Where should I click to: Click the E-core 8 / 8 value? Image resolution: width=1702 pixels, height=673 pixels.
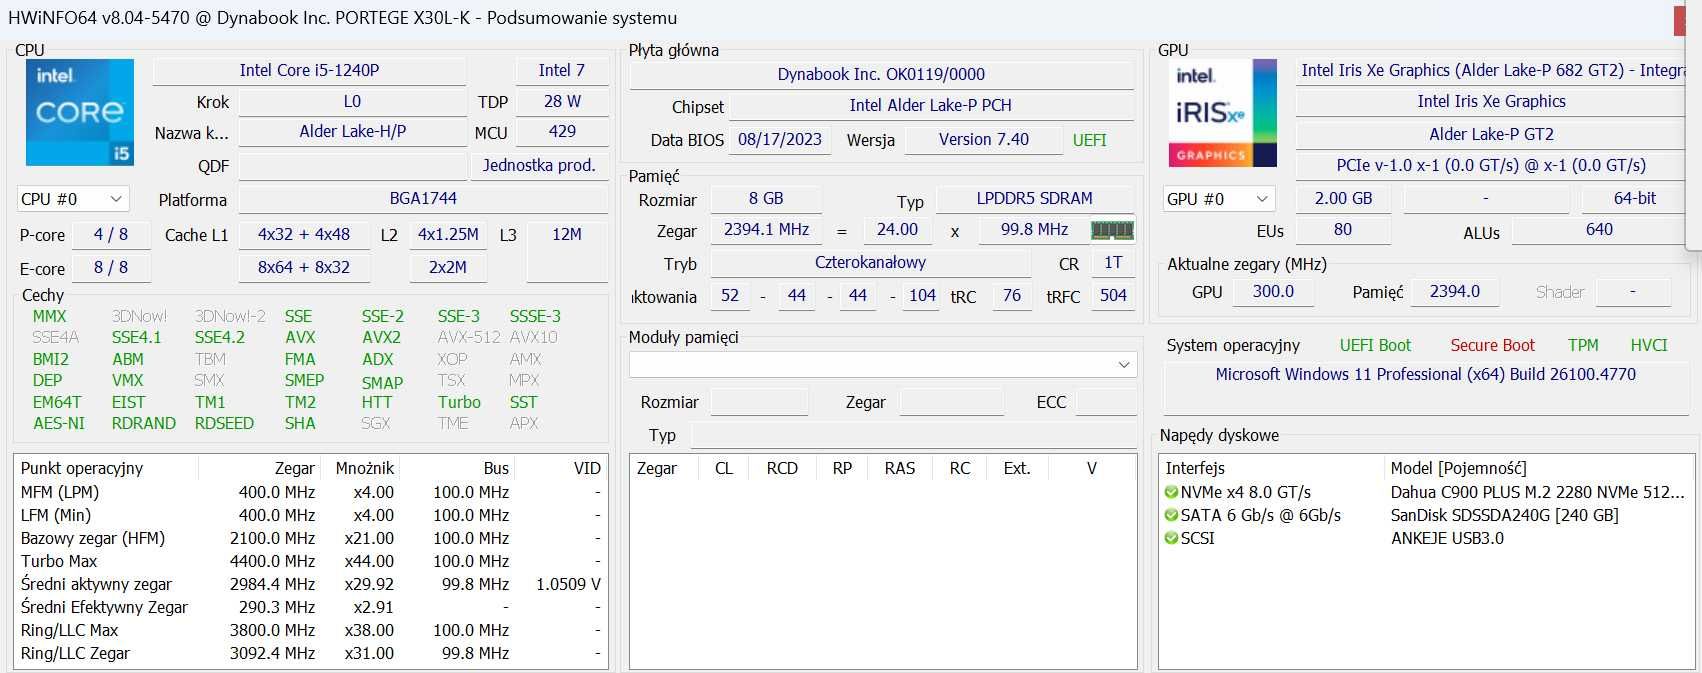(111, 267)
